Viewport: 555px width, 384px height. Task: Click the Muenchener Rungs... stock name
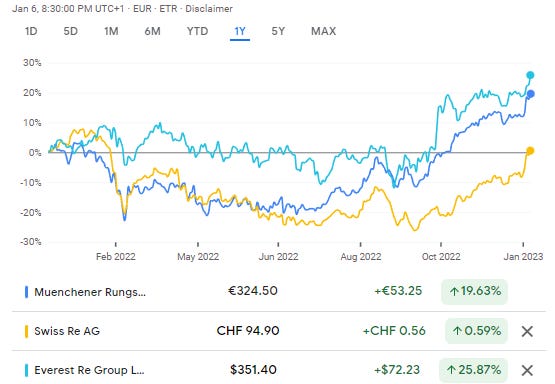[90, 292]
